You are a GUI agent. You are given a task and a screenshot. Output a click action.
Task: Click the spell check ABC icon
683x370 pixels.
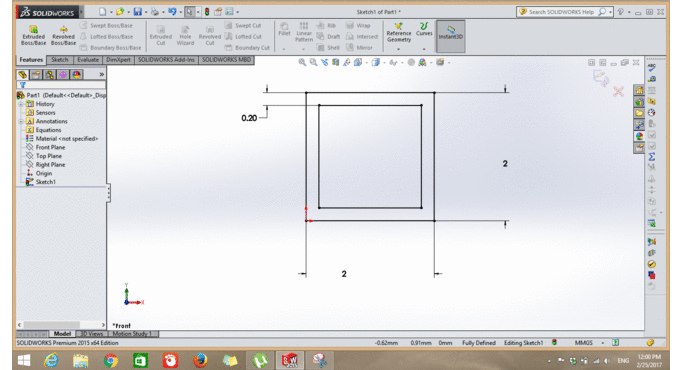point(652,67)
